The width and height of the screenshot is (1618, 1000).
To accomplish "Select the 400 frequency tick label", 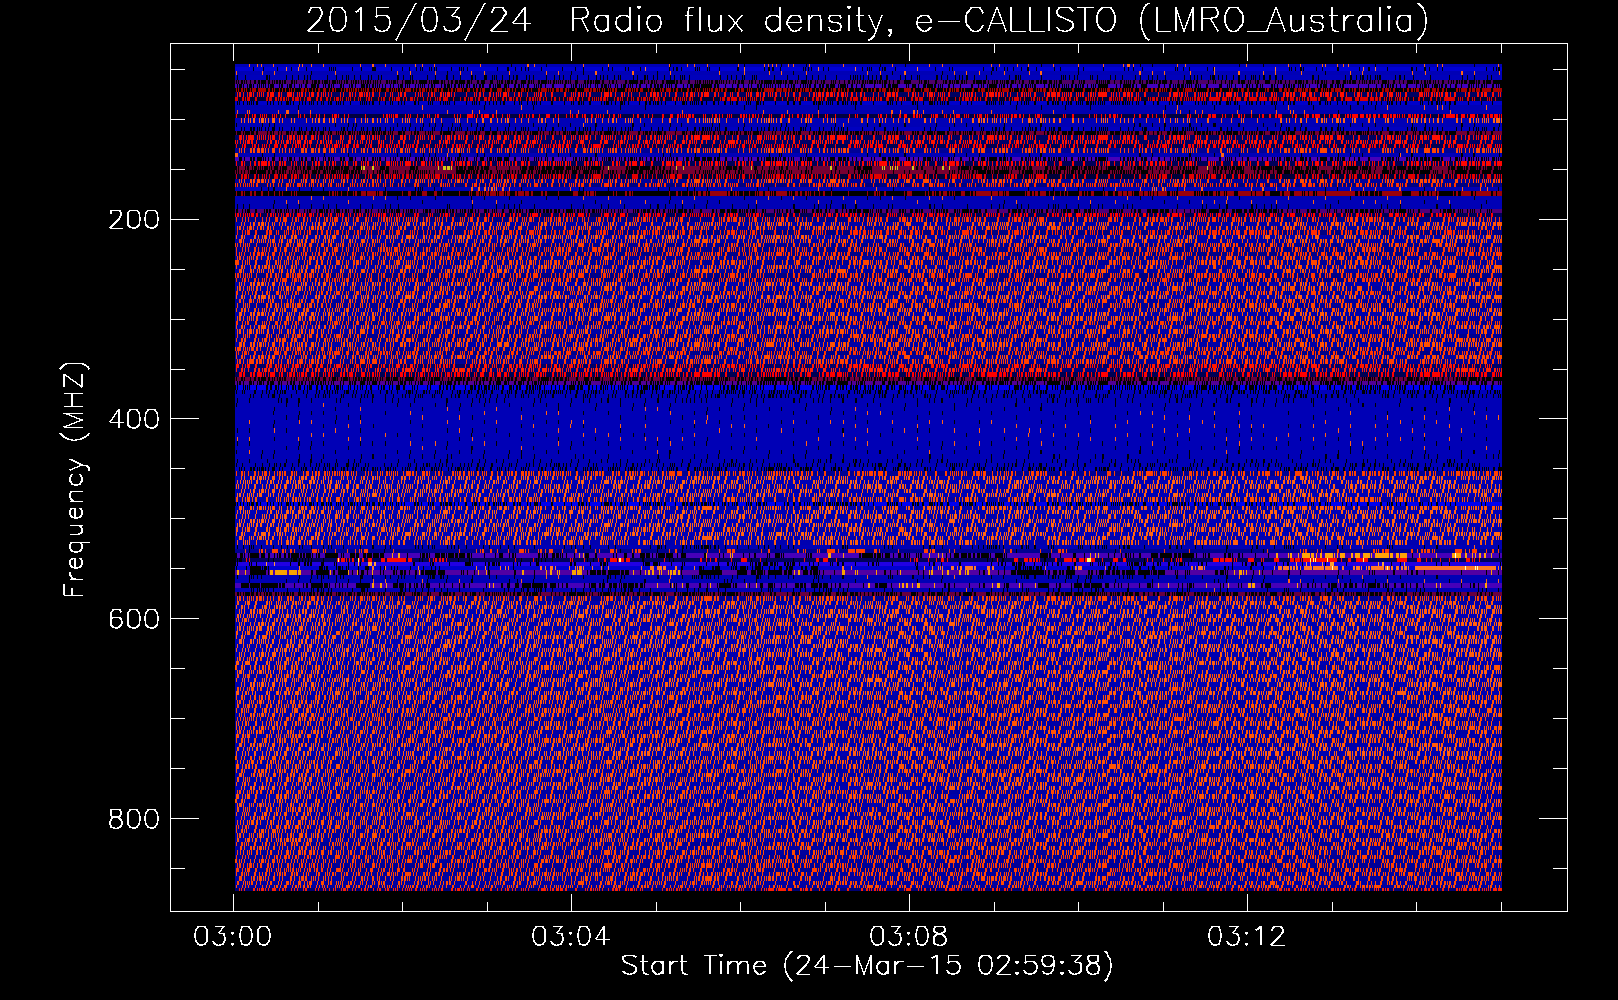I will point(133,419).
